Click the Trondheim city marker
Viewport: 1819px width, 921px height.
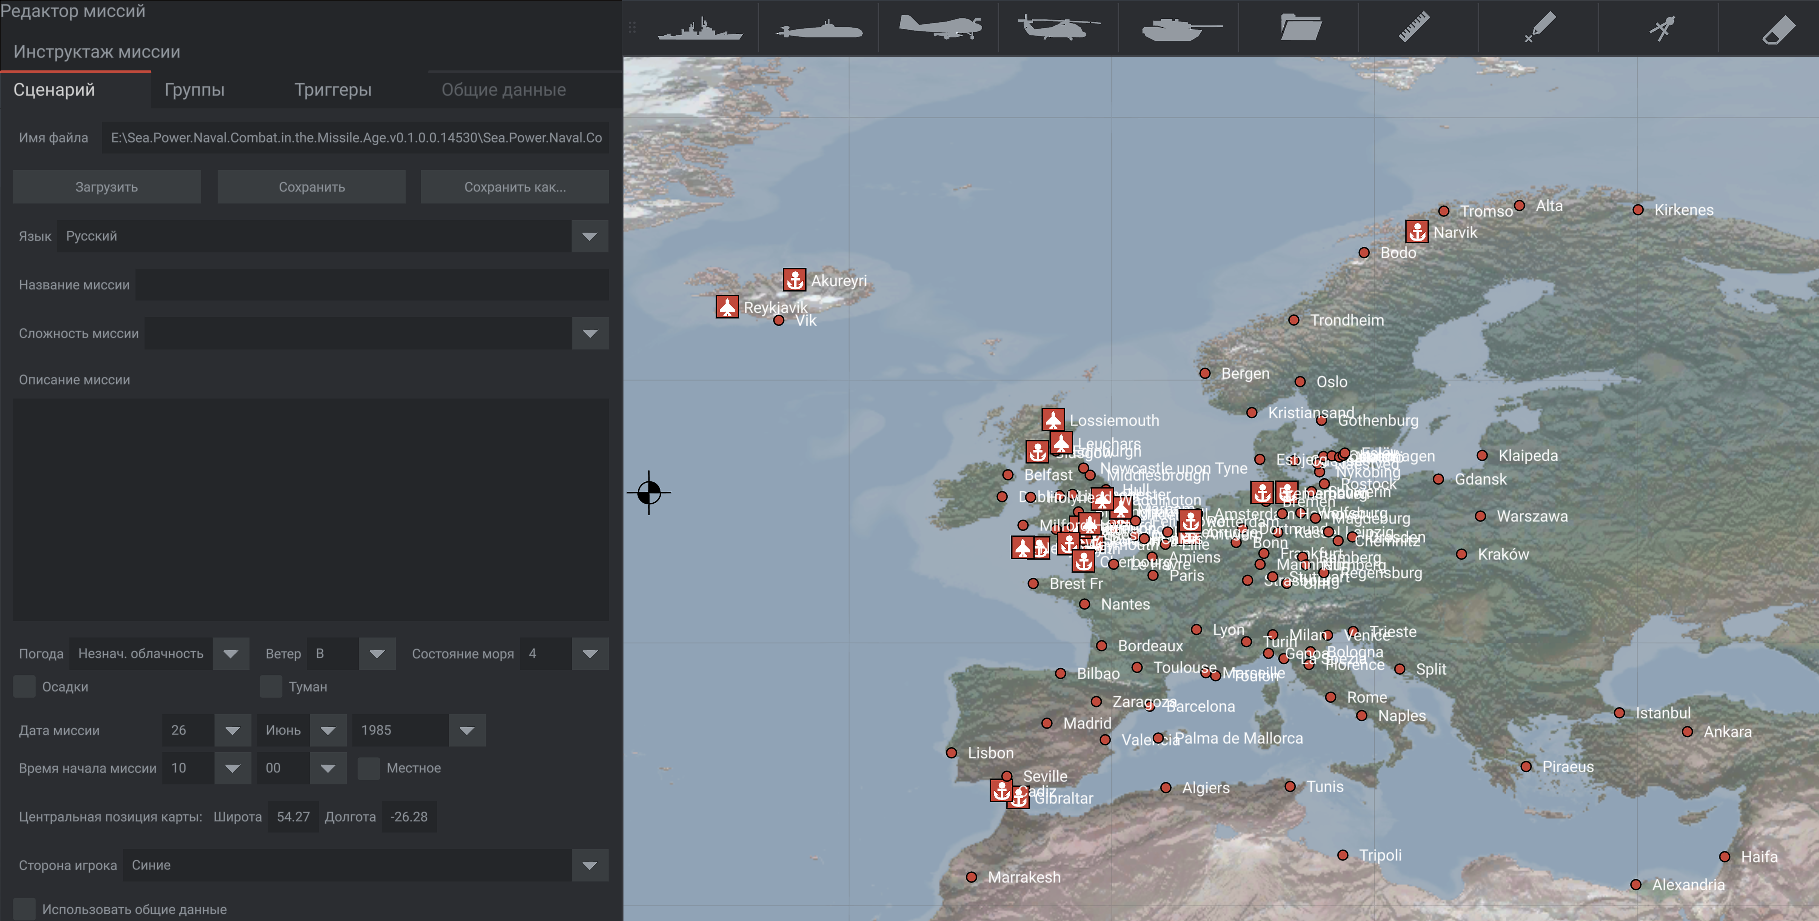pos(1294,320)
